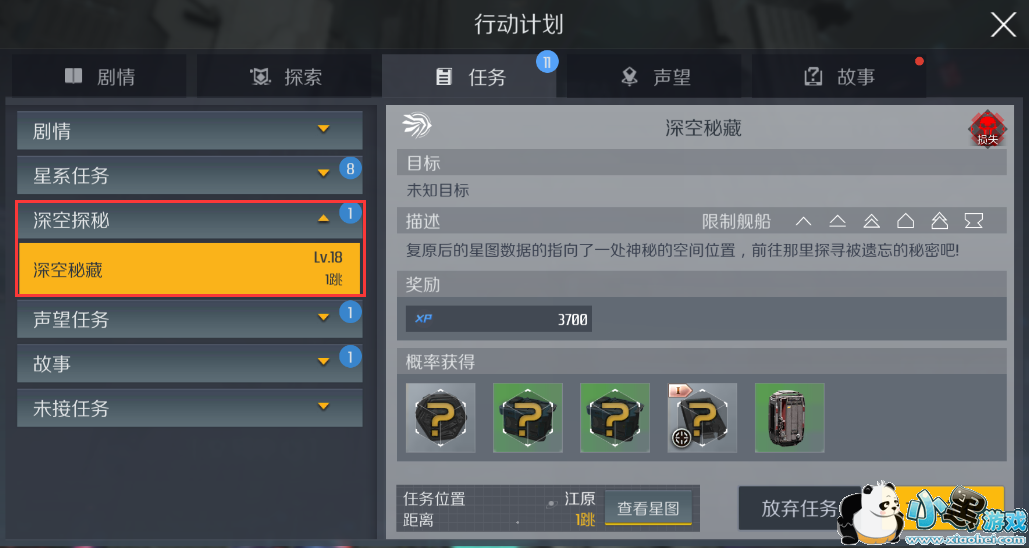Image resolution: width=1029 pixels, height=548 pixels.
Task: Click the red skull loss warning icon
Action: click(x=987, y=129)
